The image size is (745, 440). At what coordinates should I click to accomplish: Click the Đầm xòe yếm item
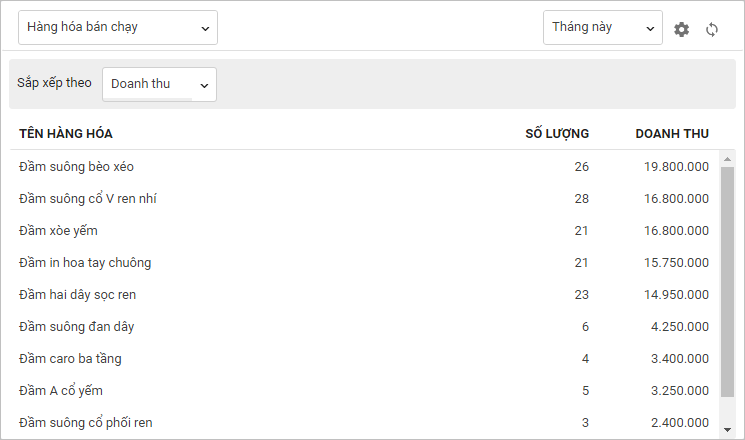(x=58, y=231)
